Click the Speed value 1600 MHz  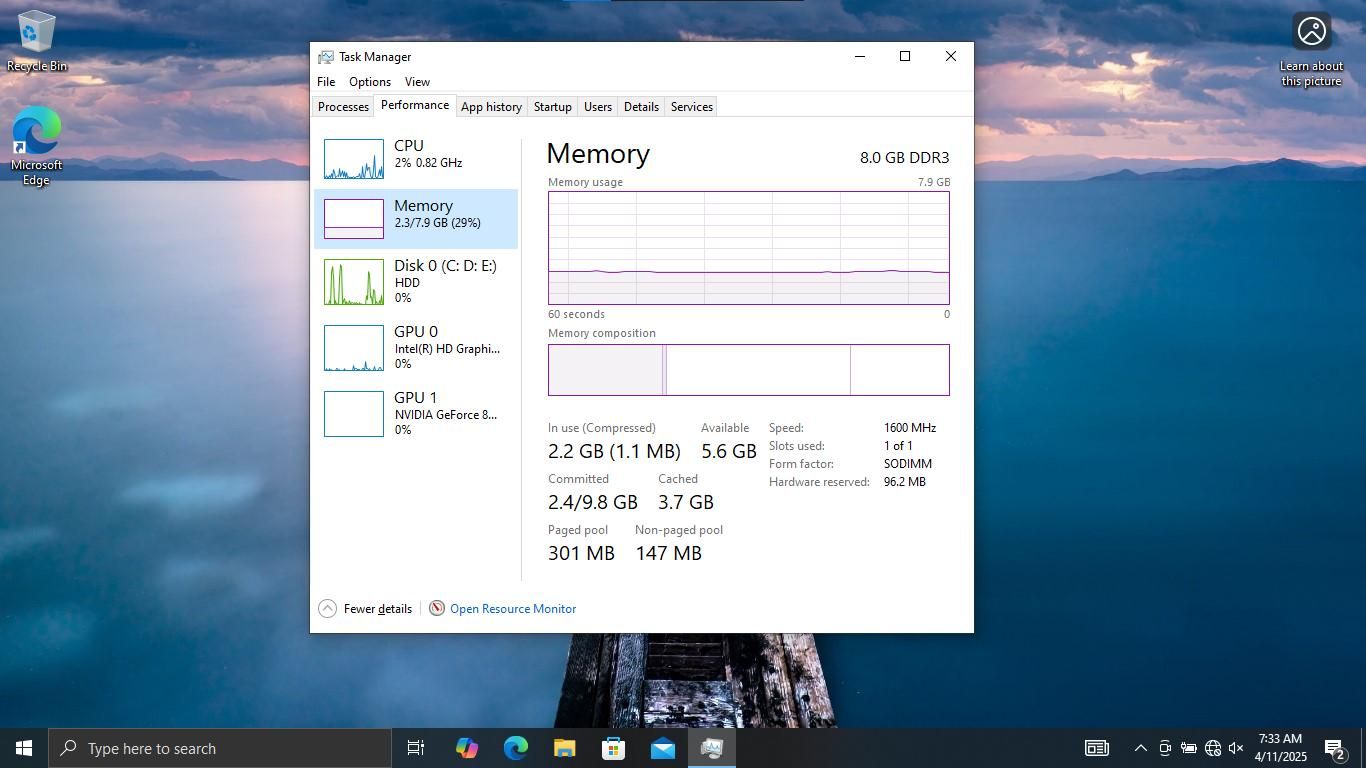(x=910, y=428)
